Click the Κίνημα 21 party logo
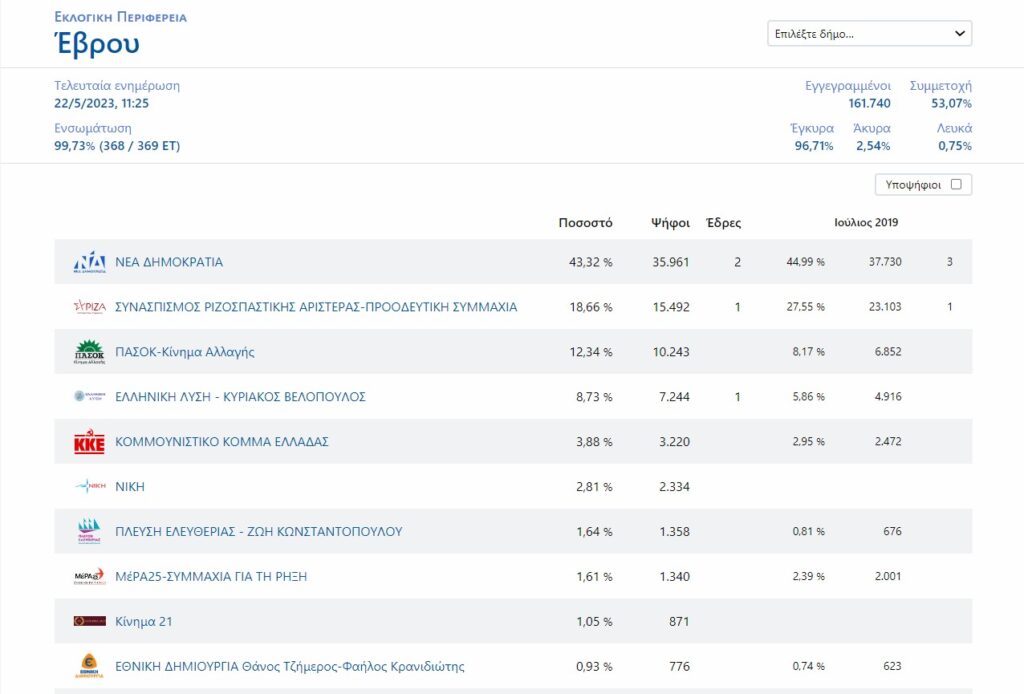 point(89,621)
